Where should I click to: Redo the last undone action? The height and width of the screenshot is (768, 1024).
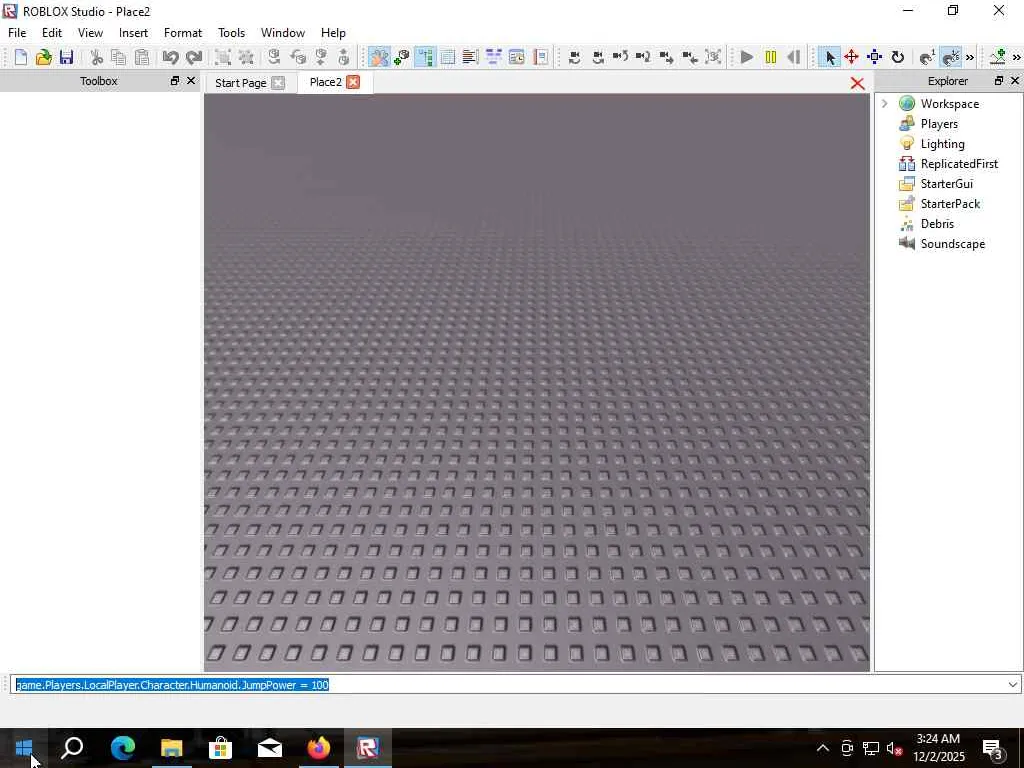pyautogui.click(x=194, y=57)
